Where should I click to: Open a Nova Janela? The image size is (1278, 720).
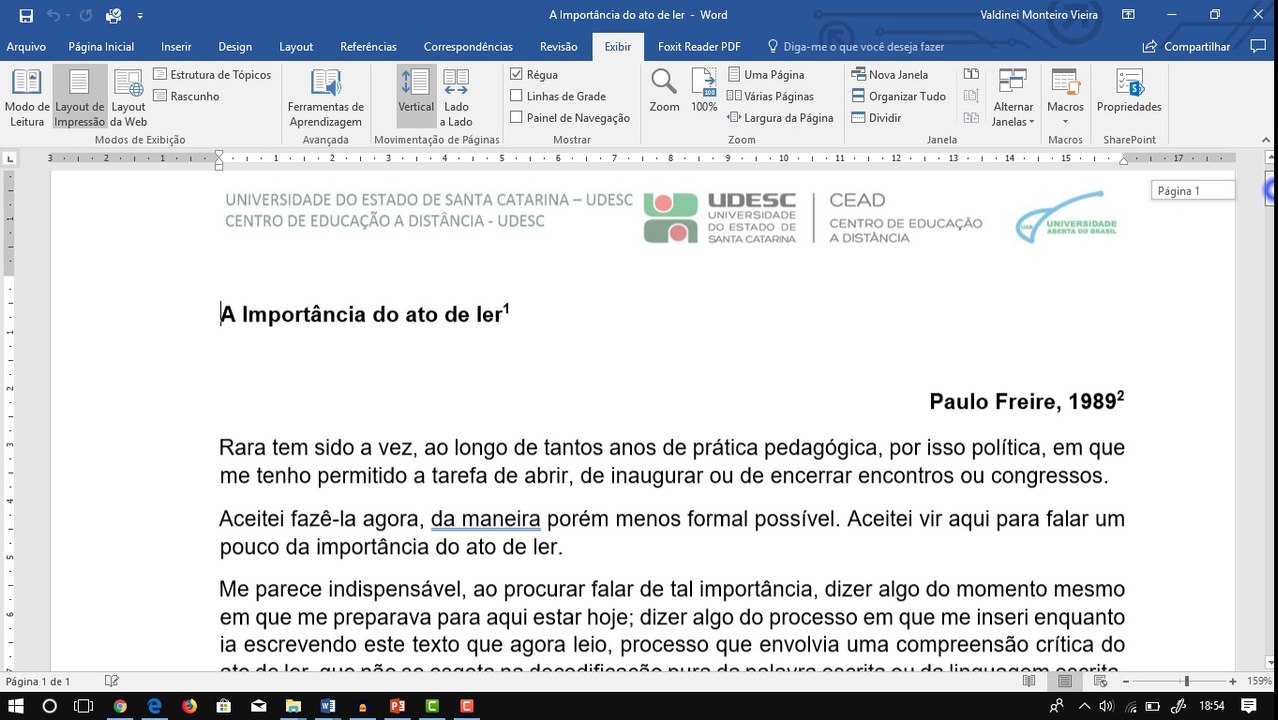point(889,75)
